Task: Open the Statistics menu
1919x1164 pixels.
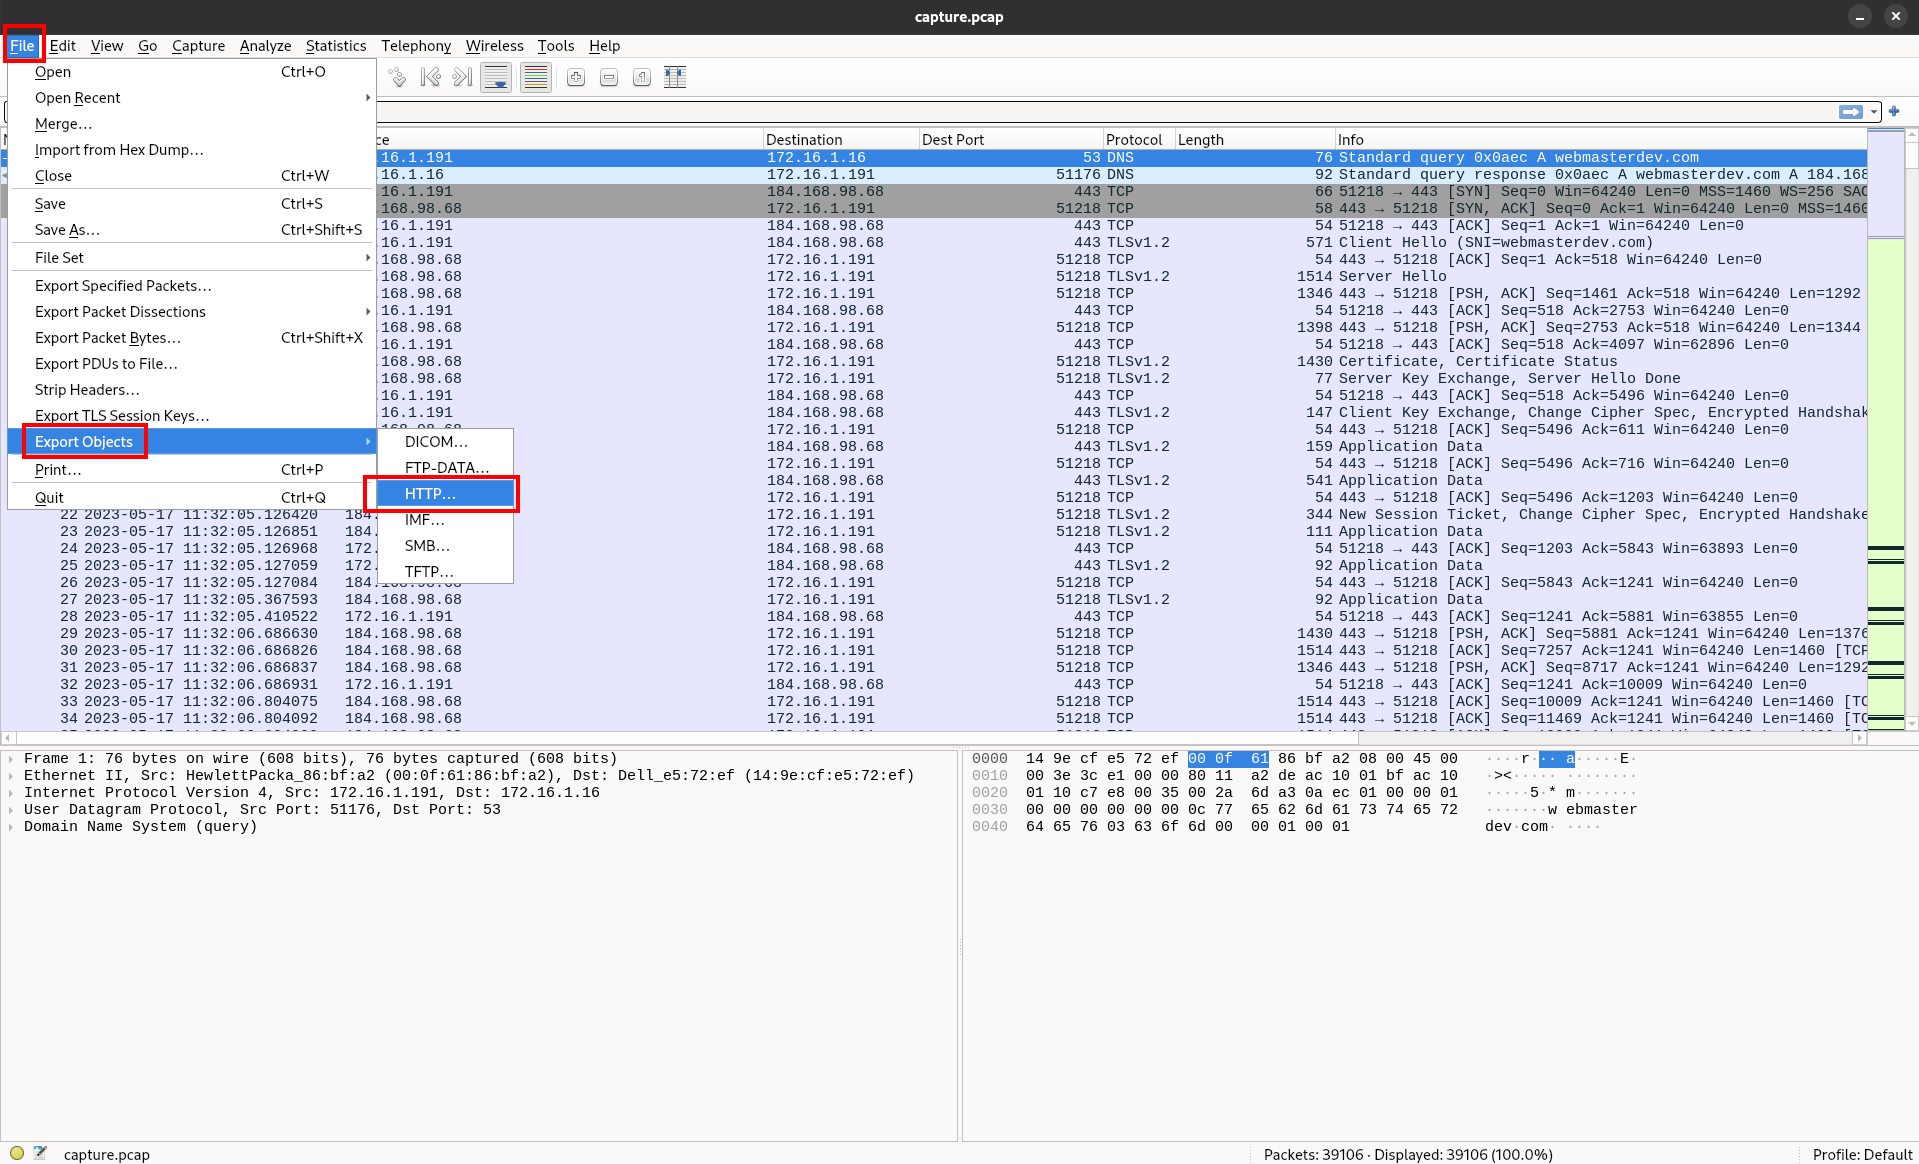Action: [x=336, y=45]
